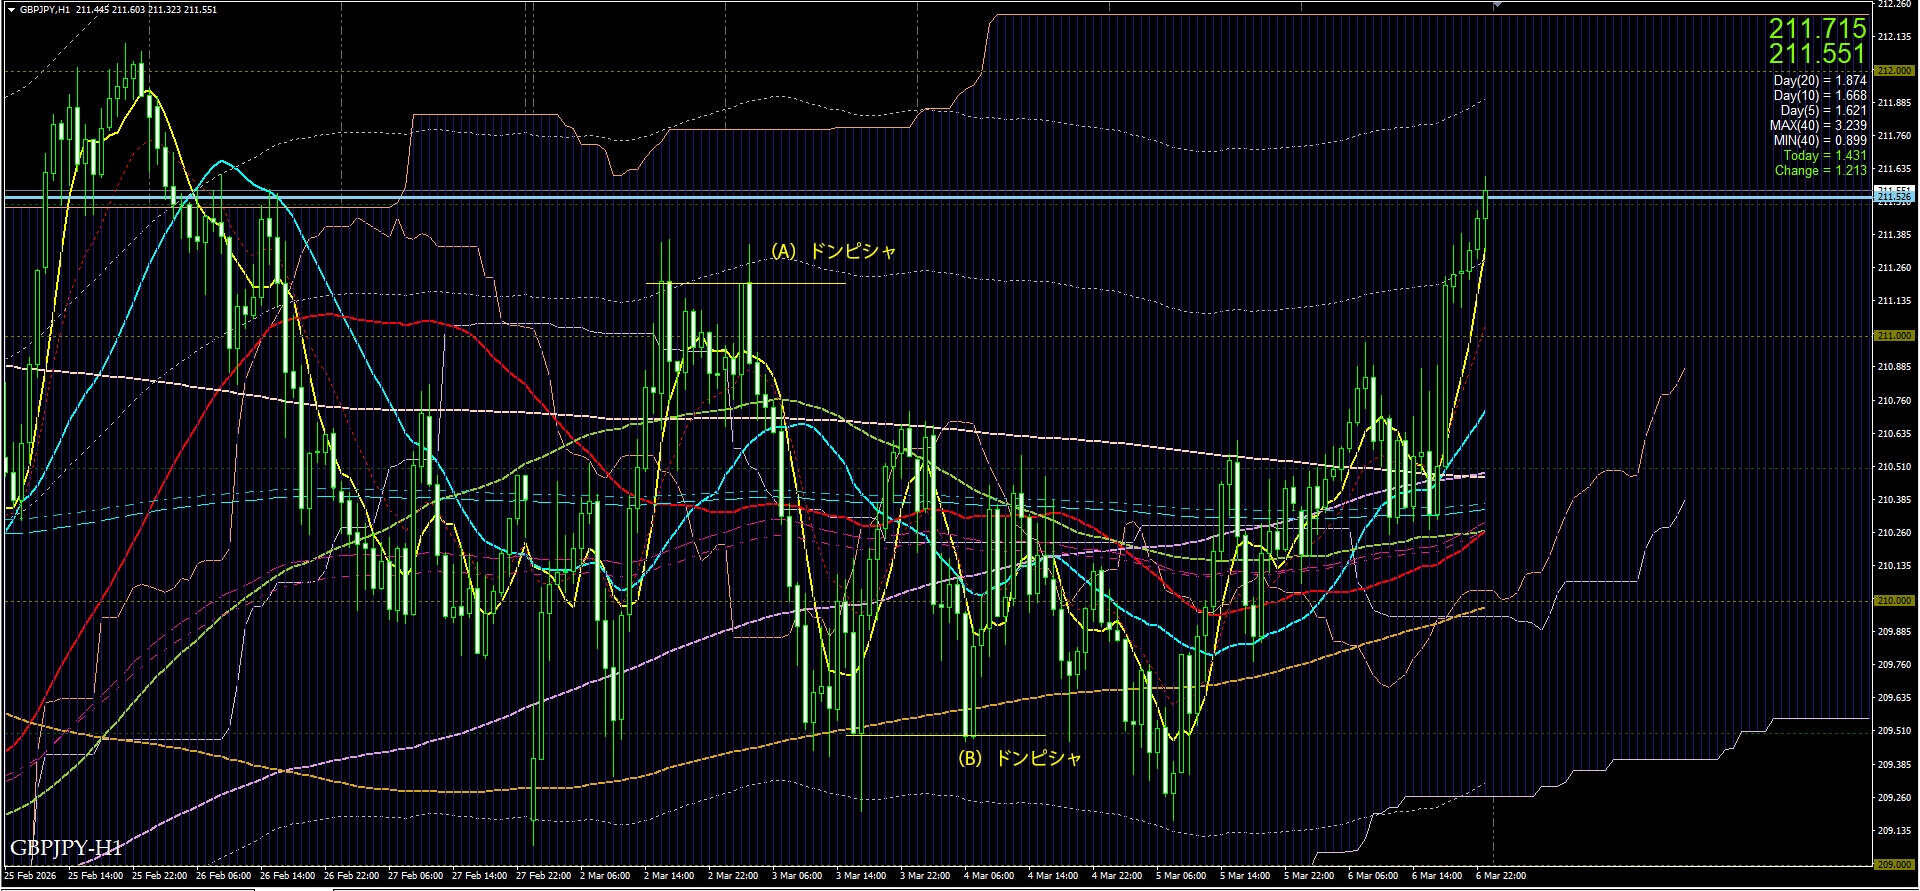Click the chart shift triangle marker at top
Image resolution: width=1920 pixels, height=891 pixels.
coord(1497,5)
